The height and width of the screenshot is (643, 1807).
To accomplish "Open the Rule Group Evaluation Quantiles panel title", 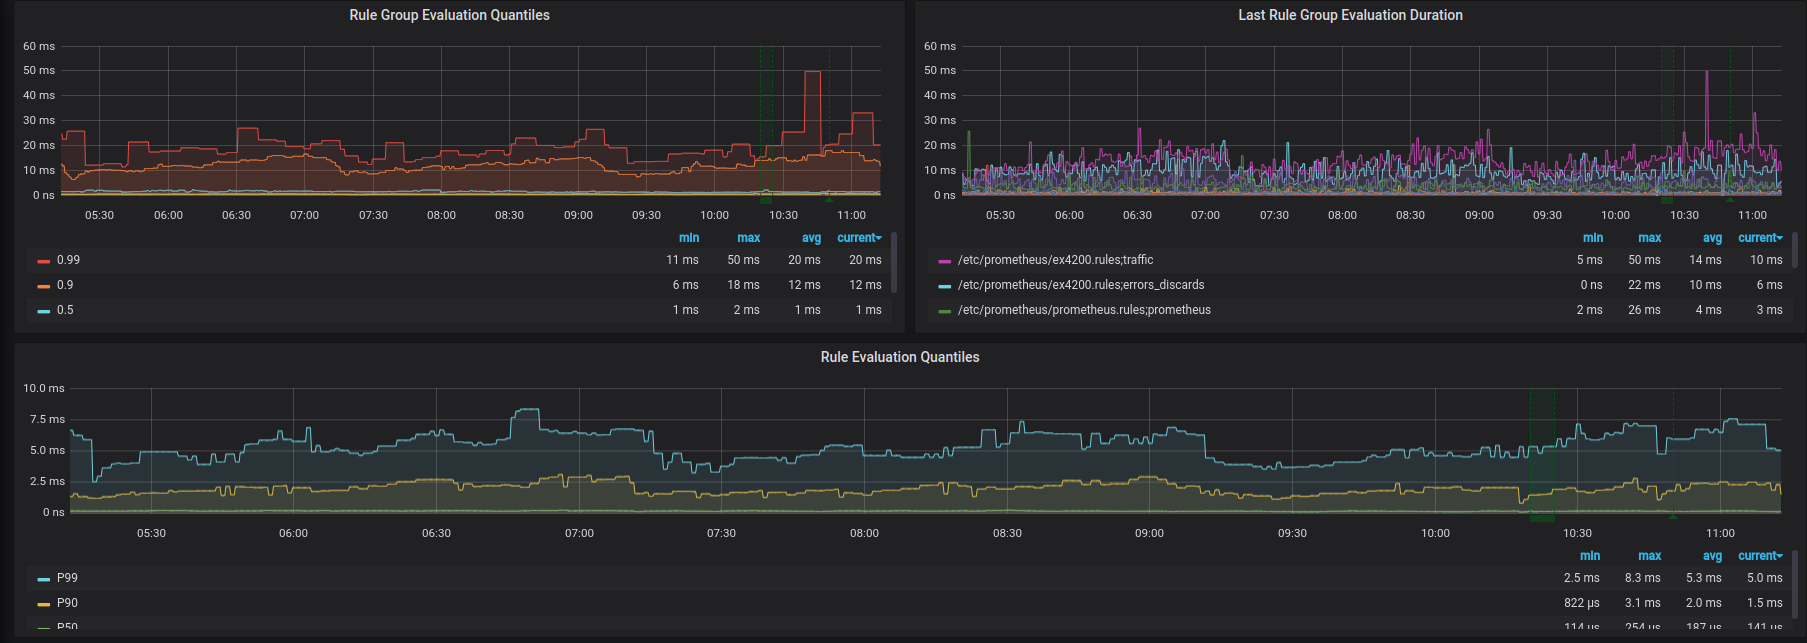I will [x=449, y=15].
